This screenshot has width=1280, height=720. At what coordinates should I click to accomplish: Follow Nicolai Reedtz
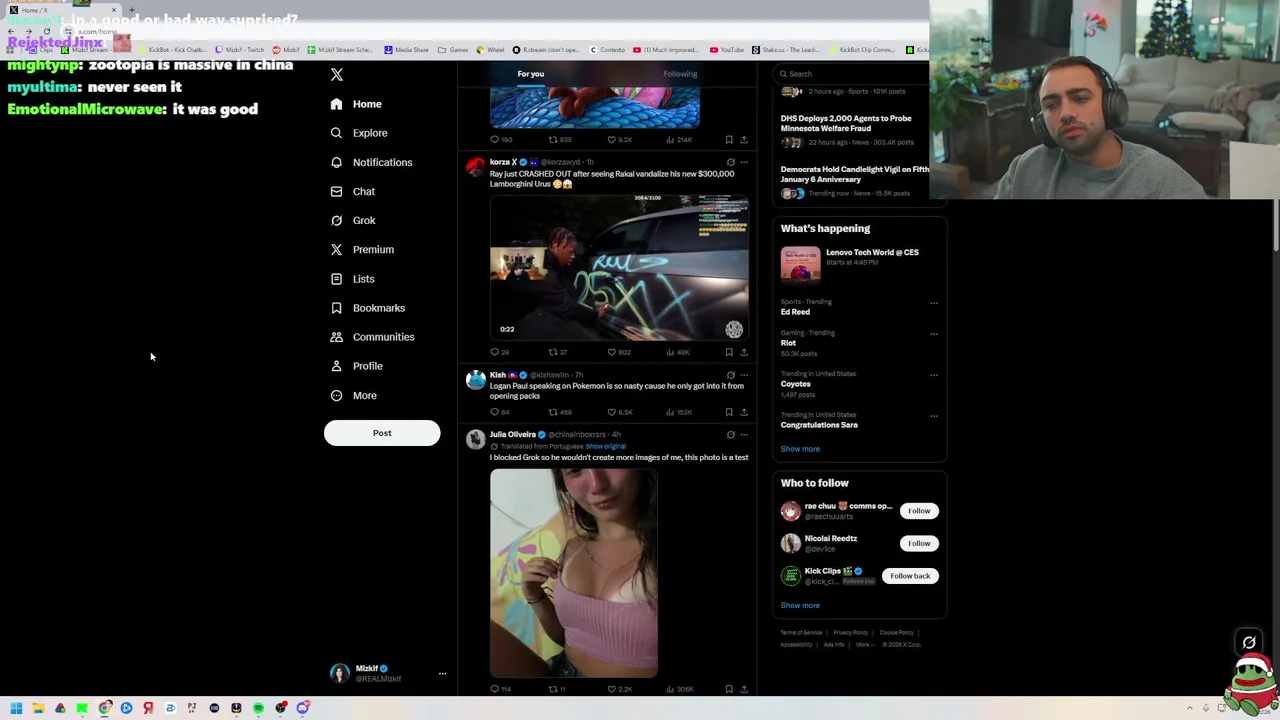coord(919,543)
